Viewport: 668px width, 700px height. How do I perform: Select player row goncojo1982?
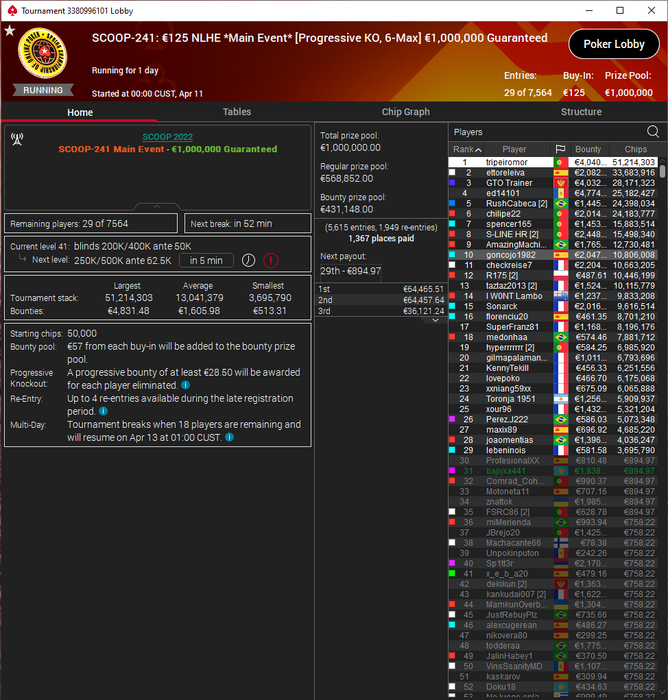pos(553,255)
